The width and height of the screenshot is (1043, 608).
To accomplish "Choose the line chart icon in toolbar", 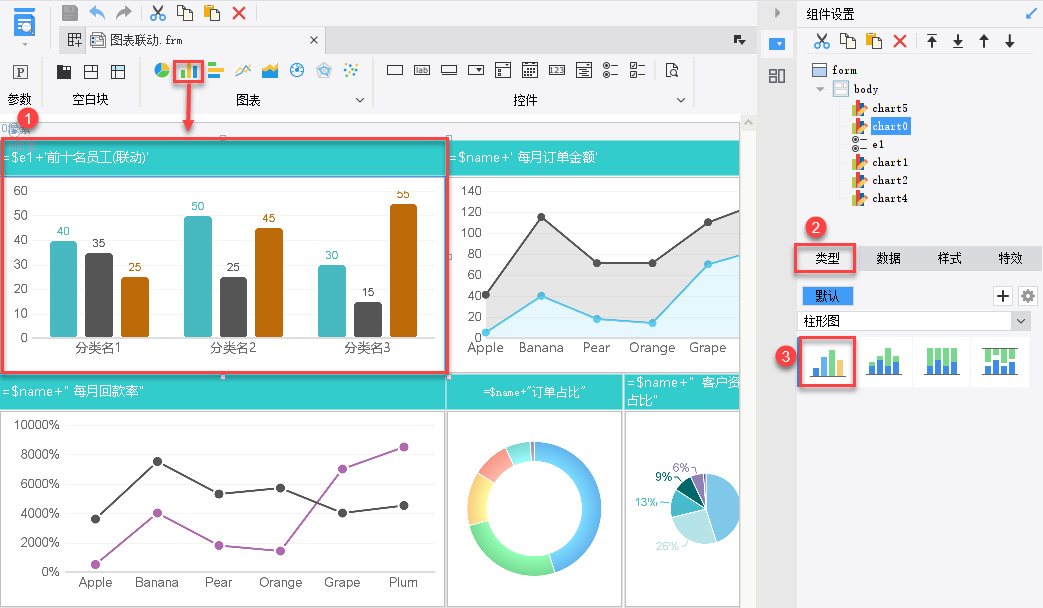I will tap(243, 70).
